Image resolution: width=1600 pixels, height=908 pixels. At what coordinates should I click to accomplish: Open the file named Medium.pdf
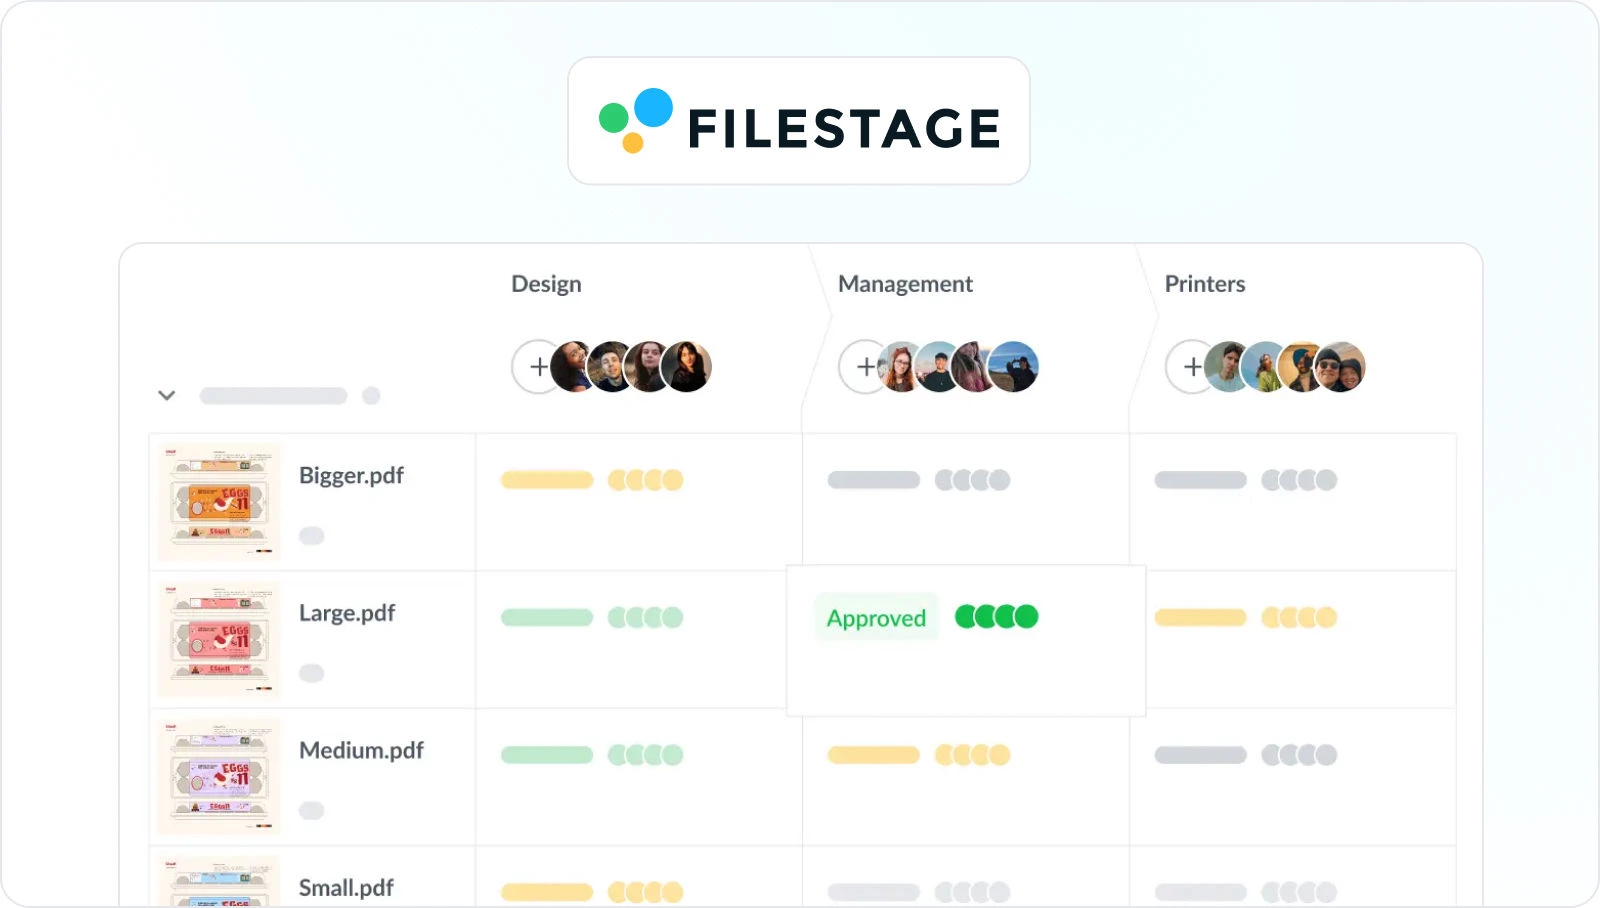coord(360,751)
